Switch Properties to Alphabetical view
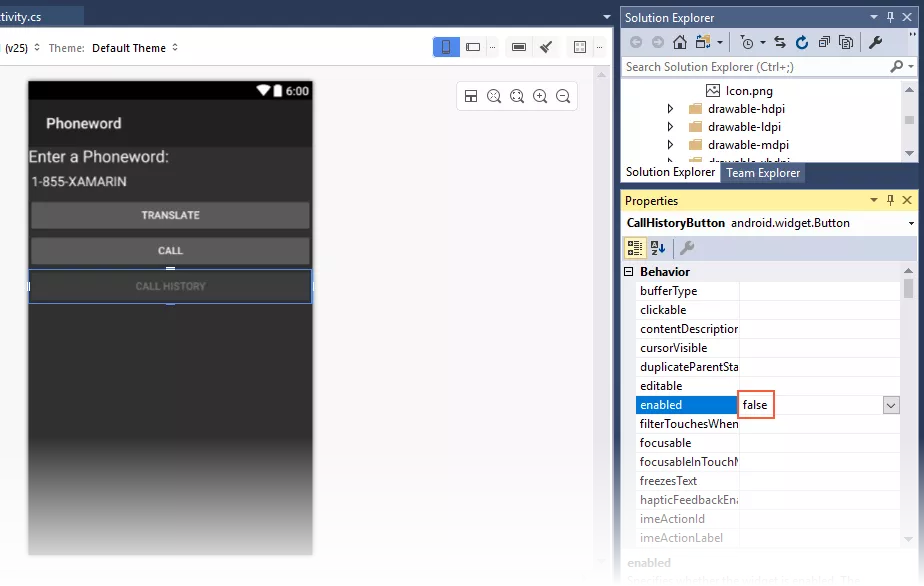924x586 pixels. pyautogui.click(x=658, y=248)
